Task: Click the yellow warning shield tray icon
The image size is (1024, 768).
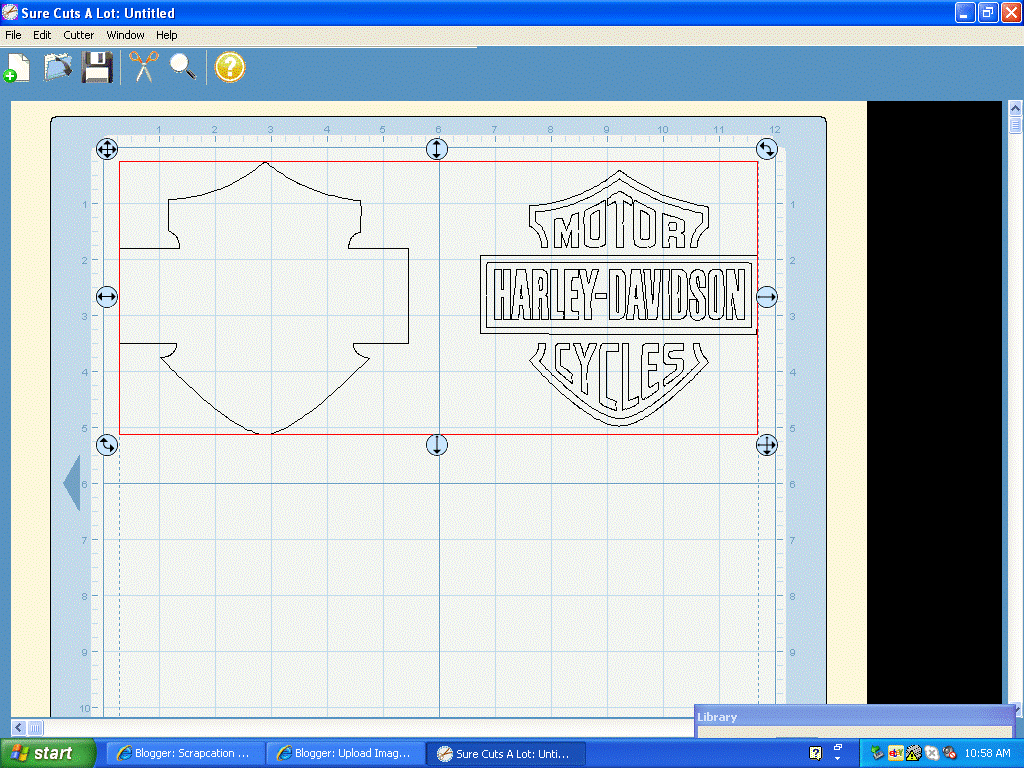Action: 914,754
